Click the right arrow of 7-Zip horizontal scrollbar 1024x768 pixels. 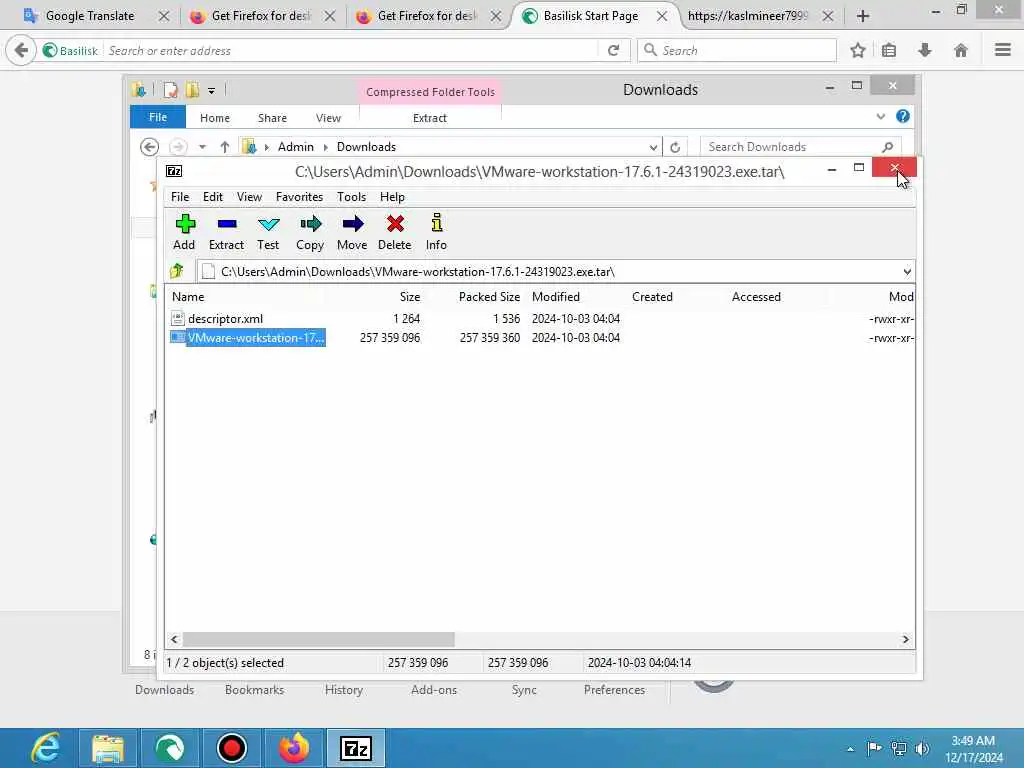(905, 639)
